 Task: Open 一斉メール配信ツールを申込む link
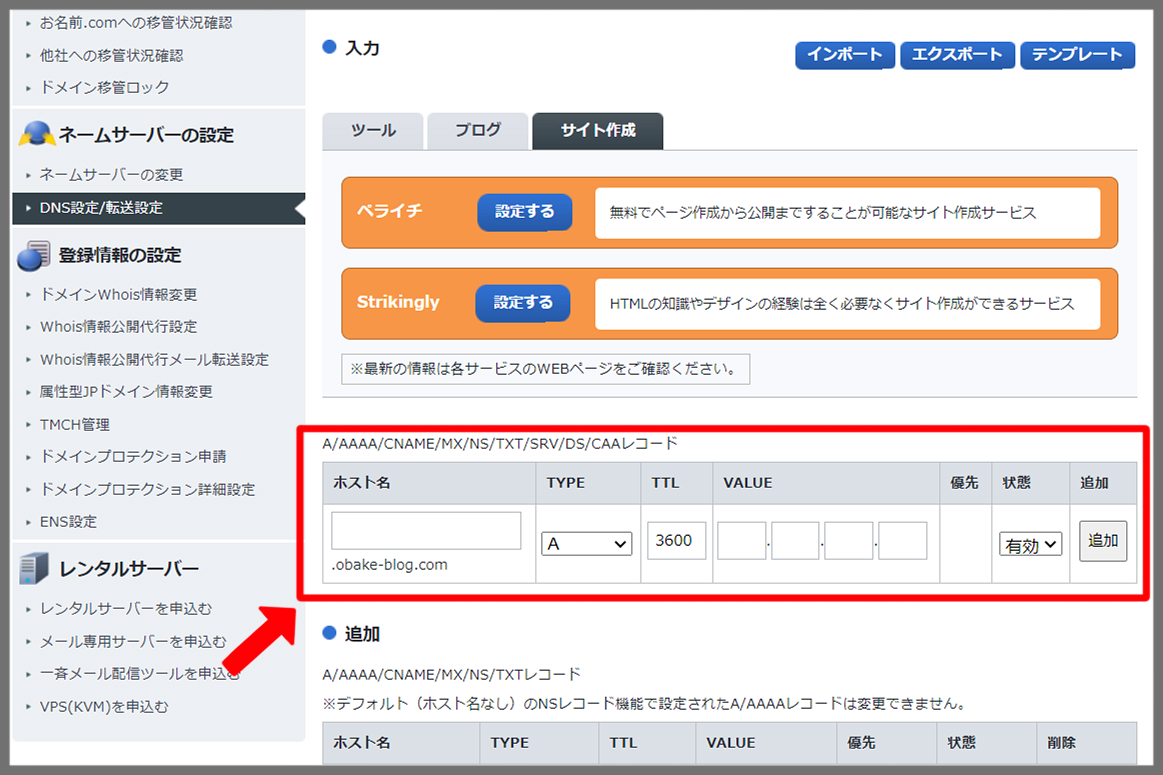click(x=140, y=673)
